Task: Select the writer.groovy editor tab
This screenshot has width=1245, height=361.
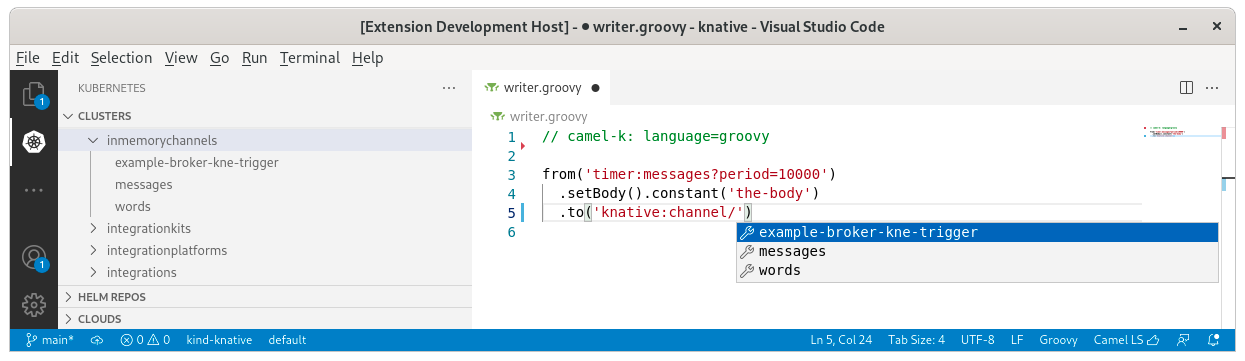Action: (541, 87)
